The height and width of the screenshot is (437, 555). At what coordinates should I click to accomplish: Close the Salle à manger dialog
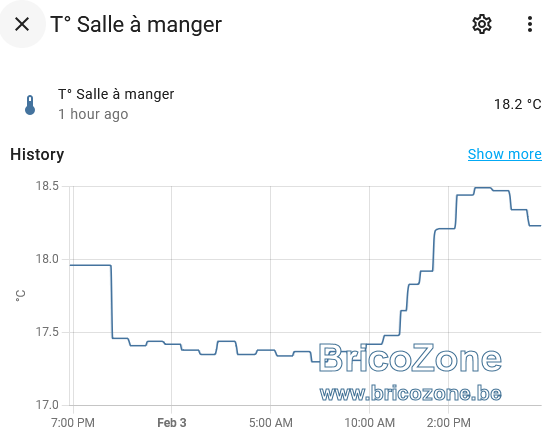click(x=22, y=24)
